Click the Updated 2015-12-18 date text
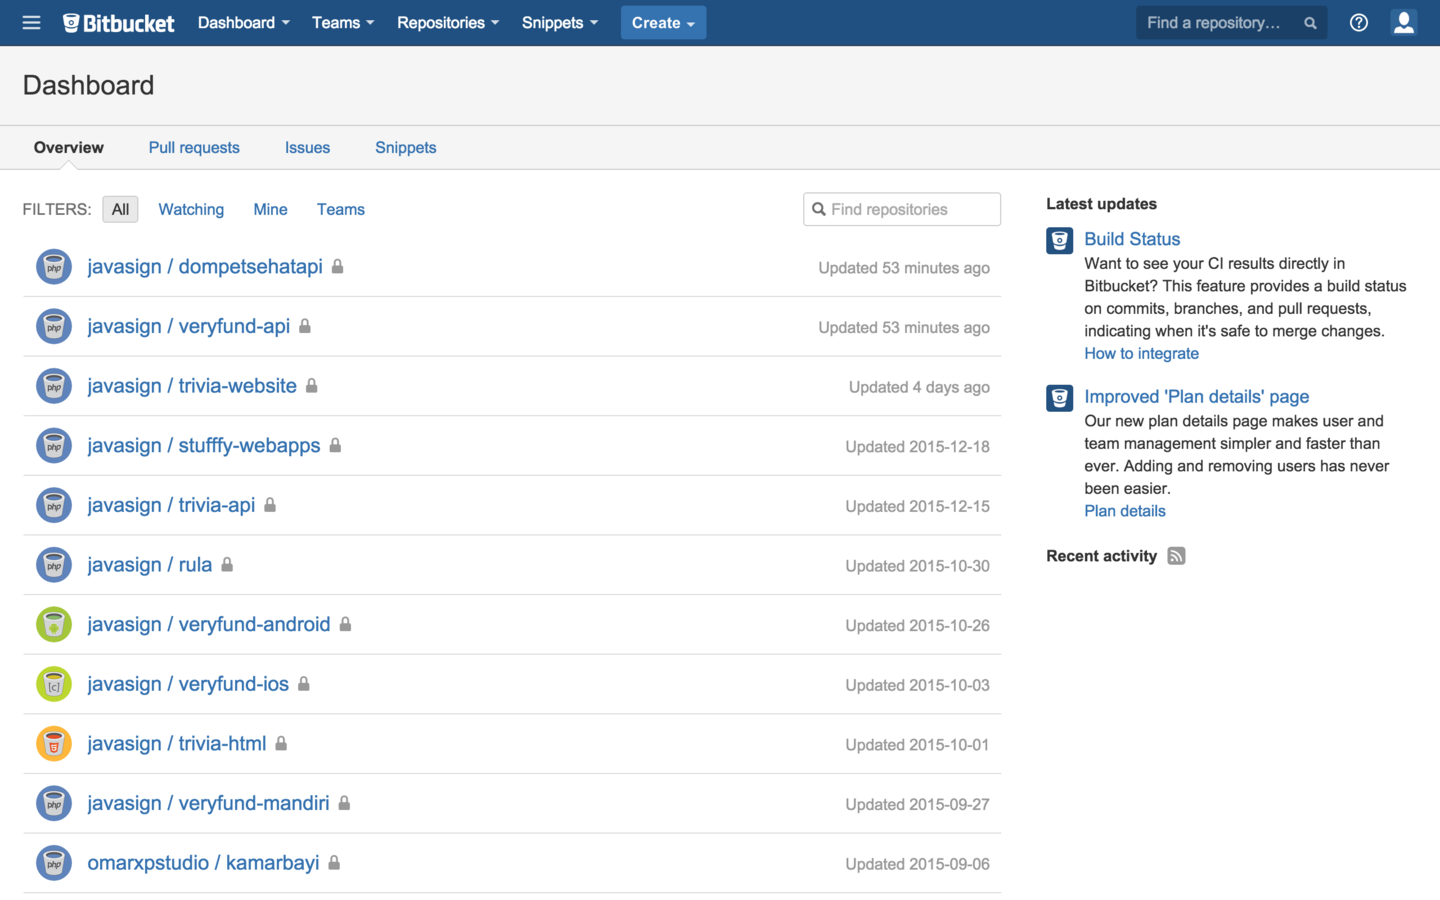The image size is (1440, 900). (917, 447)
